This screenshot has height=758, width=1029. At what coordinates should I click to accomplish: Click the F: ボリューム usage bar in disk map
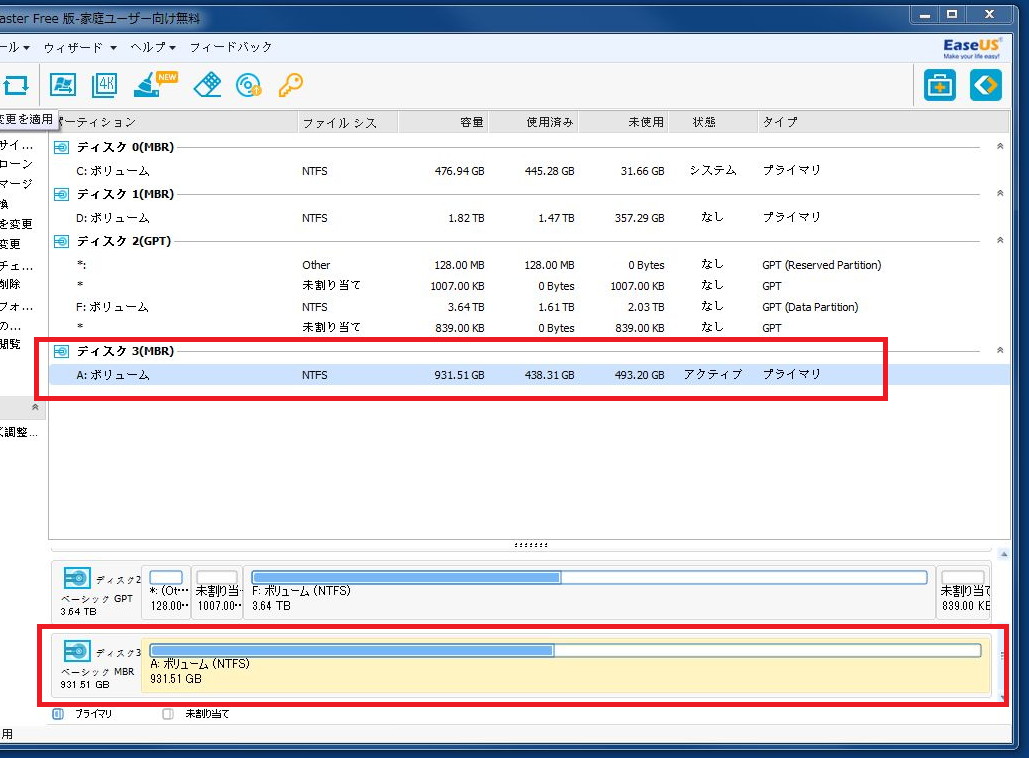pos(589,578)
